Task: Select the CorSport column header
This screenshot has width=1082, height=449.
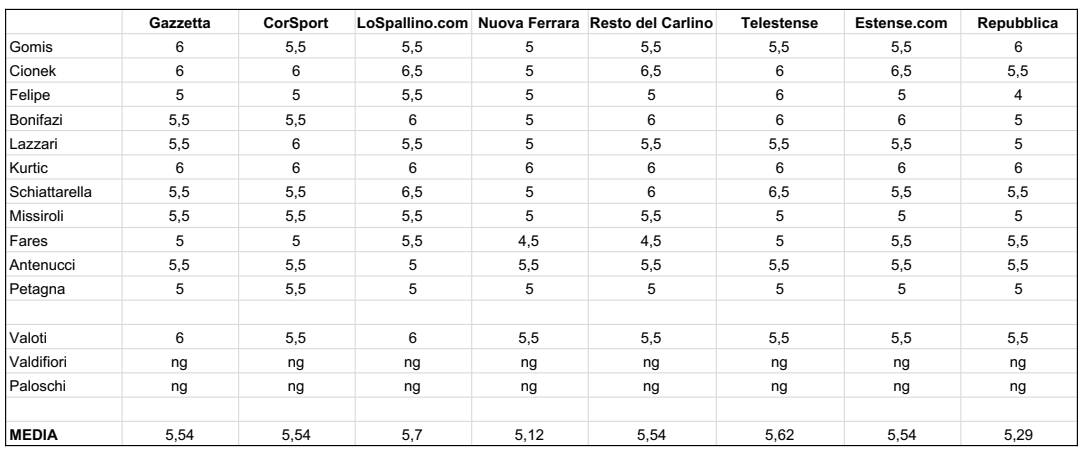Action: pyautogui.click(x=296, y=23)
